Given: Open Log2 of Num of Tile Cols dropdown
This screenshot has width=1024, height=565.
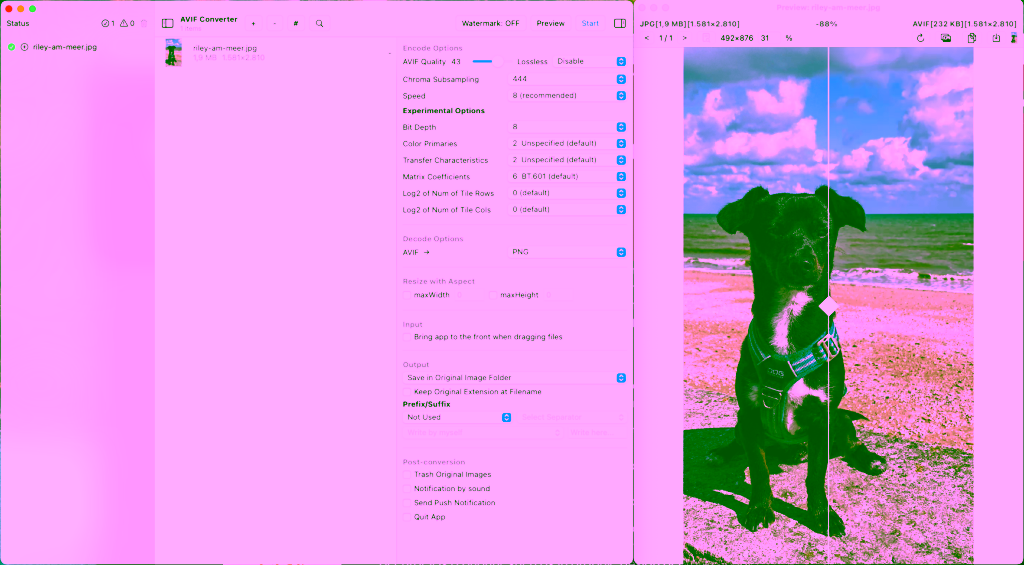Looking at the screenshot, I should [567, 210].
